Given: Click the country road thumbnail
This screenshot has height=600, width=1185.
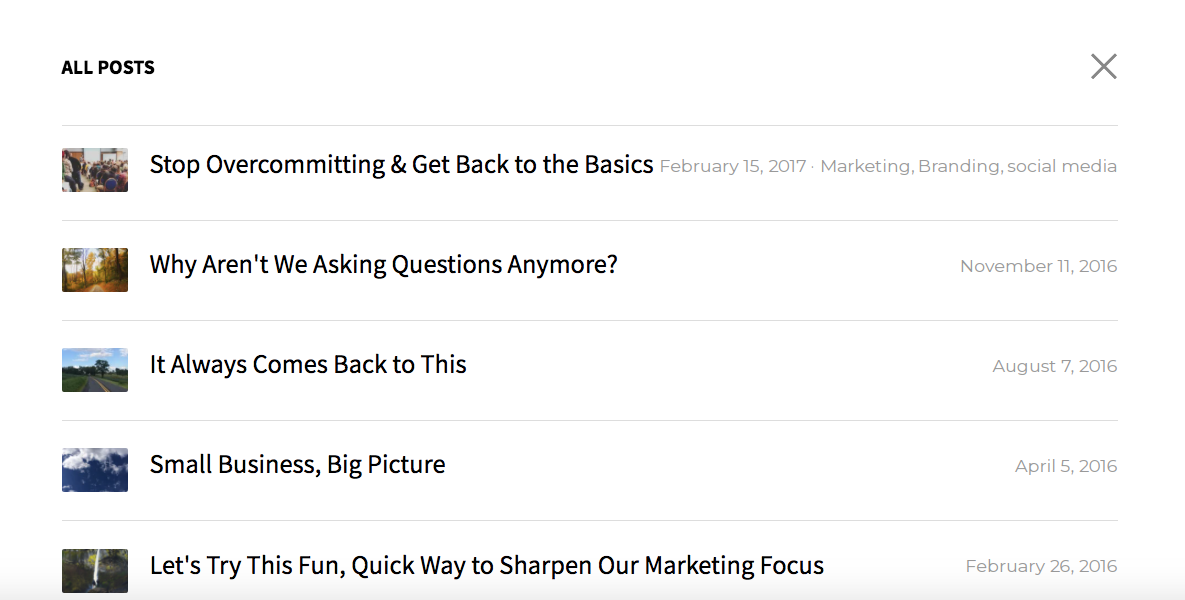Looking at the screenshot, I should pyautogui.click(x=94, y=370).
